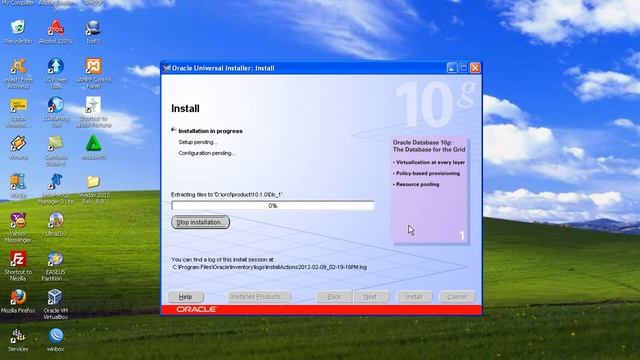Click the greyed Install button
The image size is (640, 360).
click(x=414, y=297)
